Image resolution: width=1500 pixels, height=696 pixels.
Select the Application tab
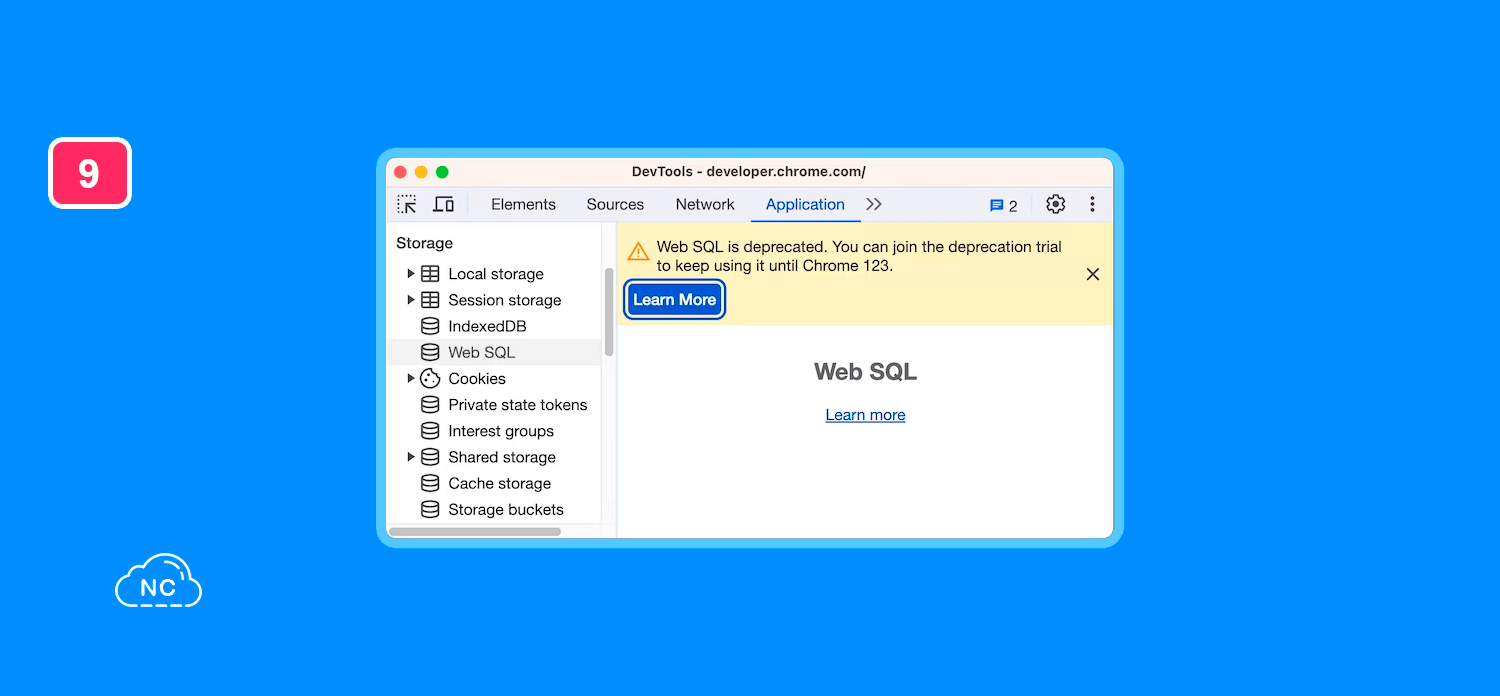click(x=805, y=204)
